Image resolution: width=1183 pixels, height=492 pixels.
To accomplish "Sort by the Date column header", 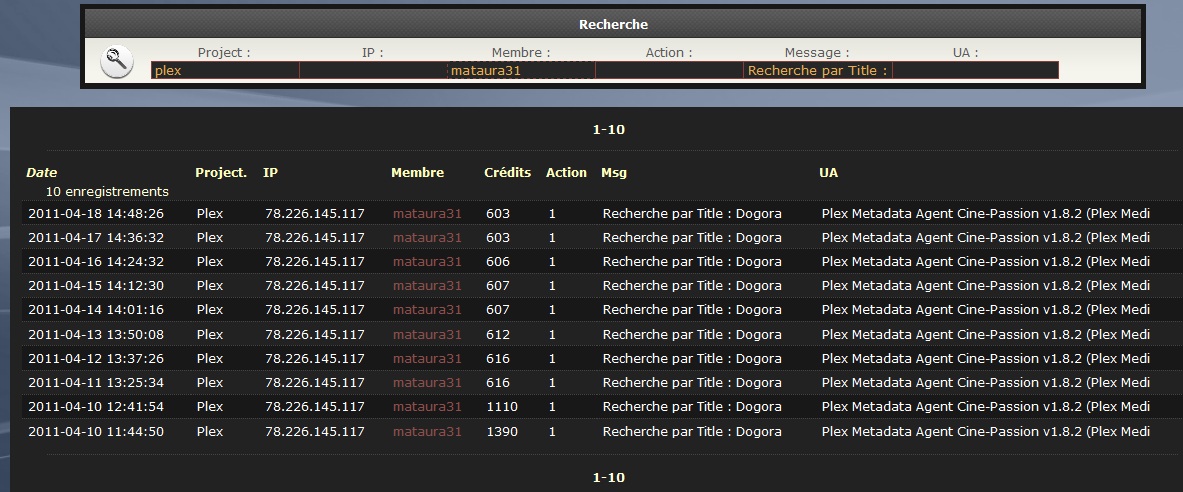I will pyautogui.click(x=41, y=173).
